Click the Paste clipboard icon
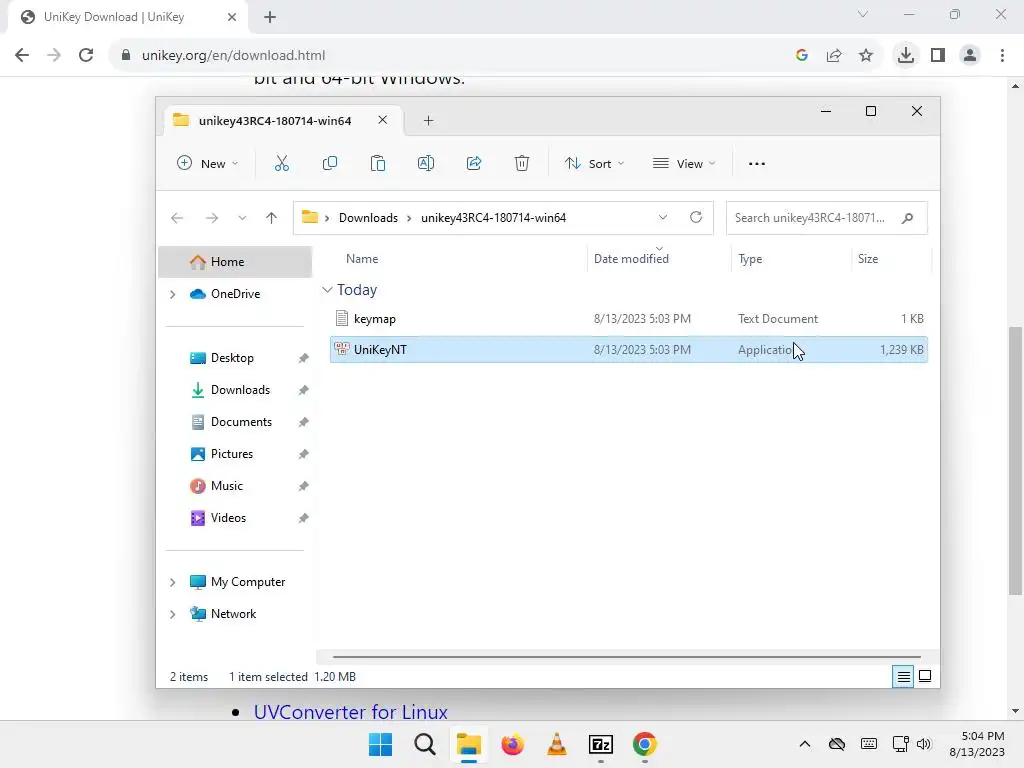Viewport: 1024px width, 768px height. (x=377, y=163)
